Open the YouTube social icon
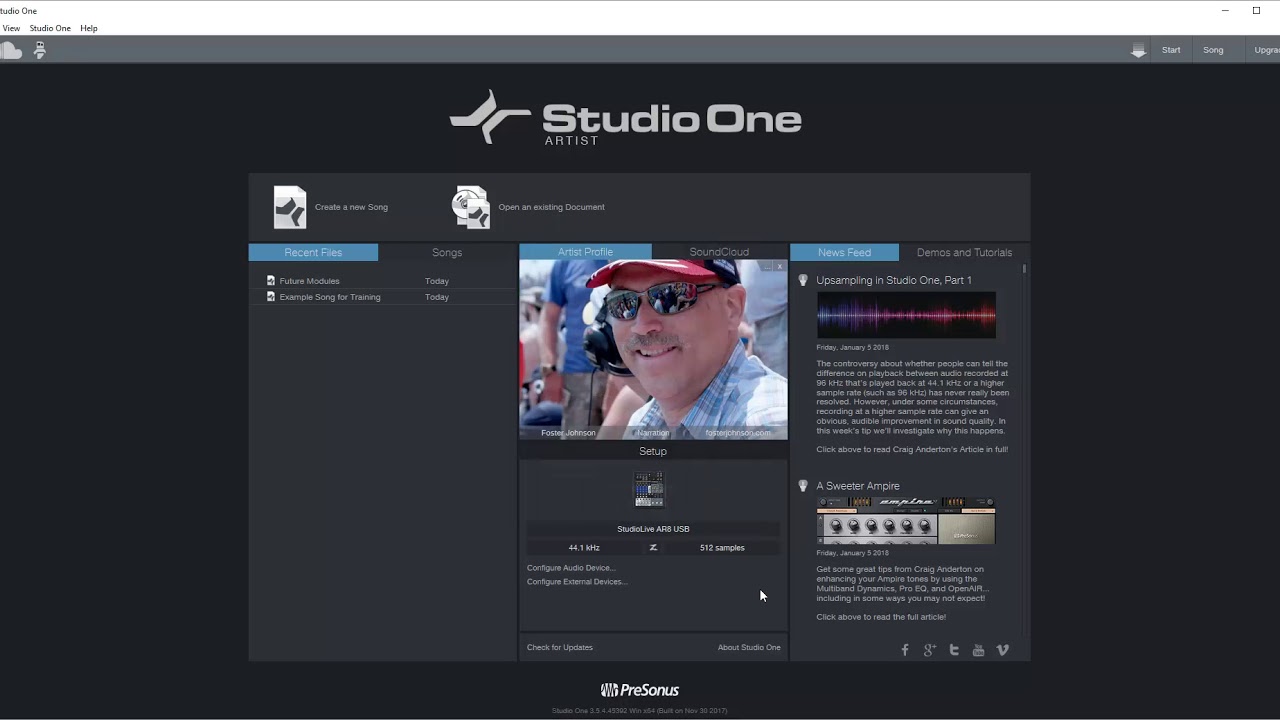Viewport: 1280px width, 720px height. pyautogui.click(x=978, y=650)
